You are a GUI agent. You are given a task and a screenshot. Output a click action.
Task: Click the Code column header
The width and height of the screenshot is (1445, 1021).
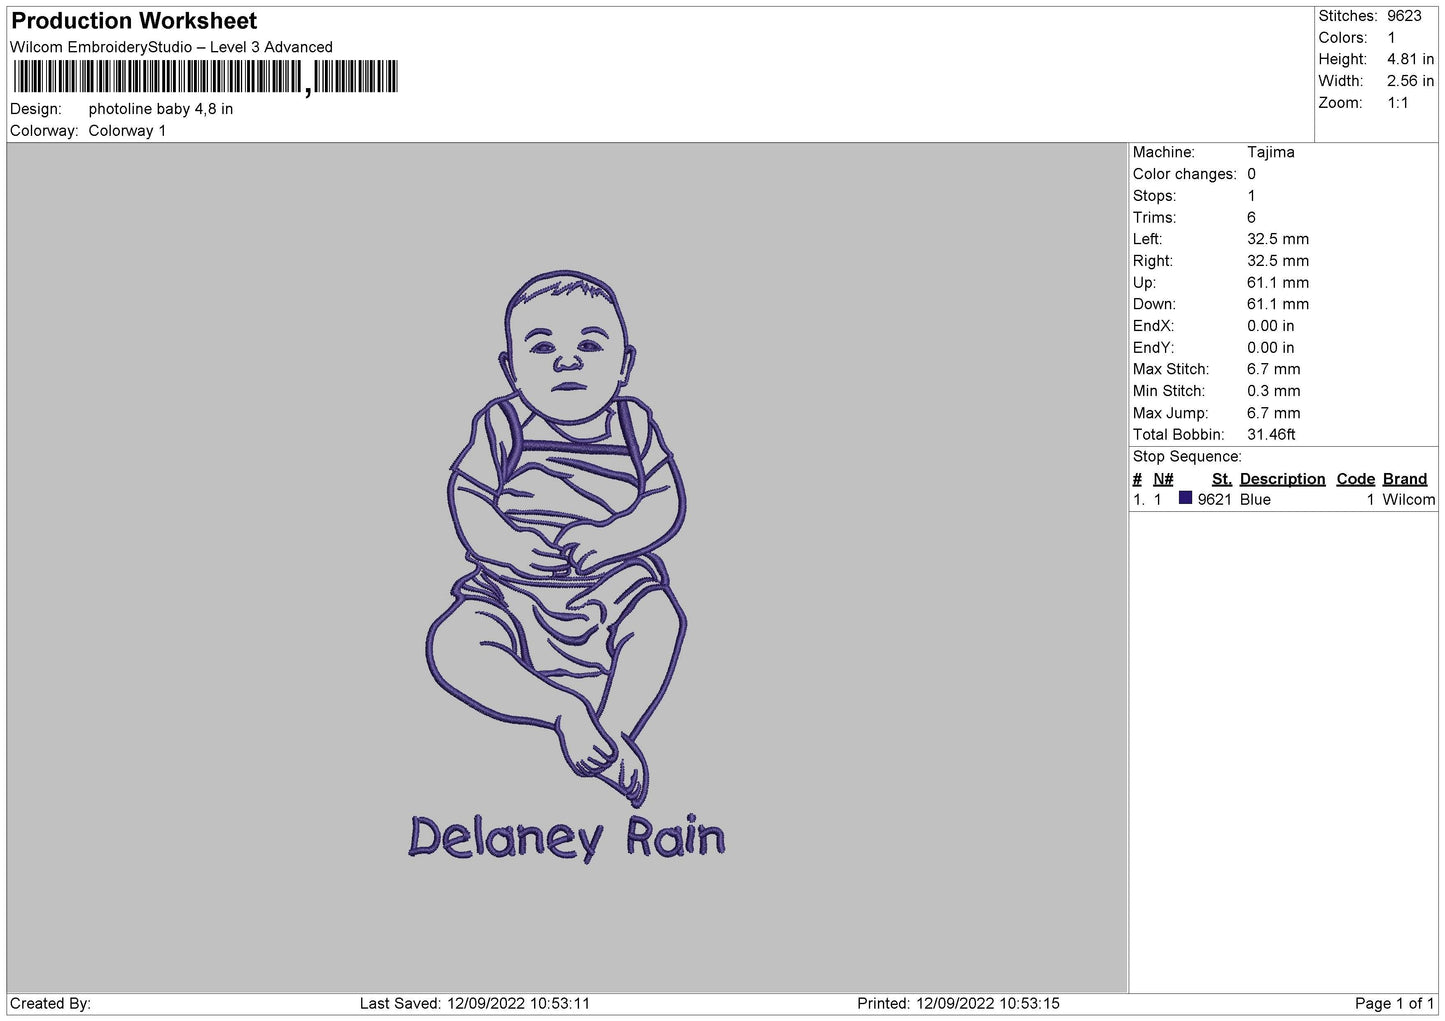tap(1356, 479)
